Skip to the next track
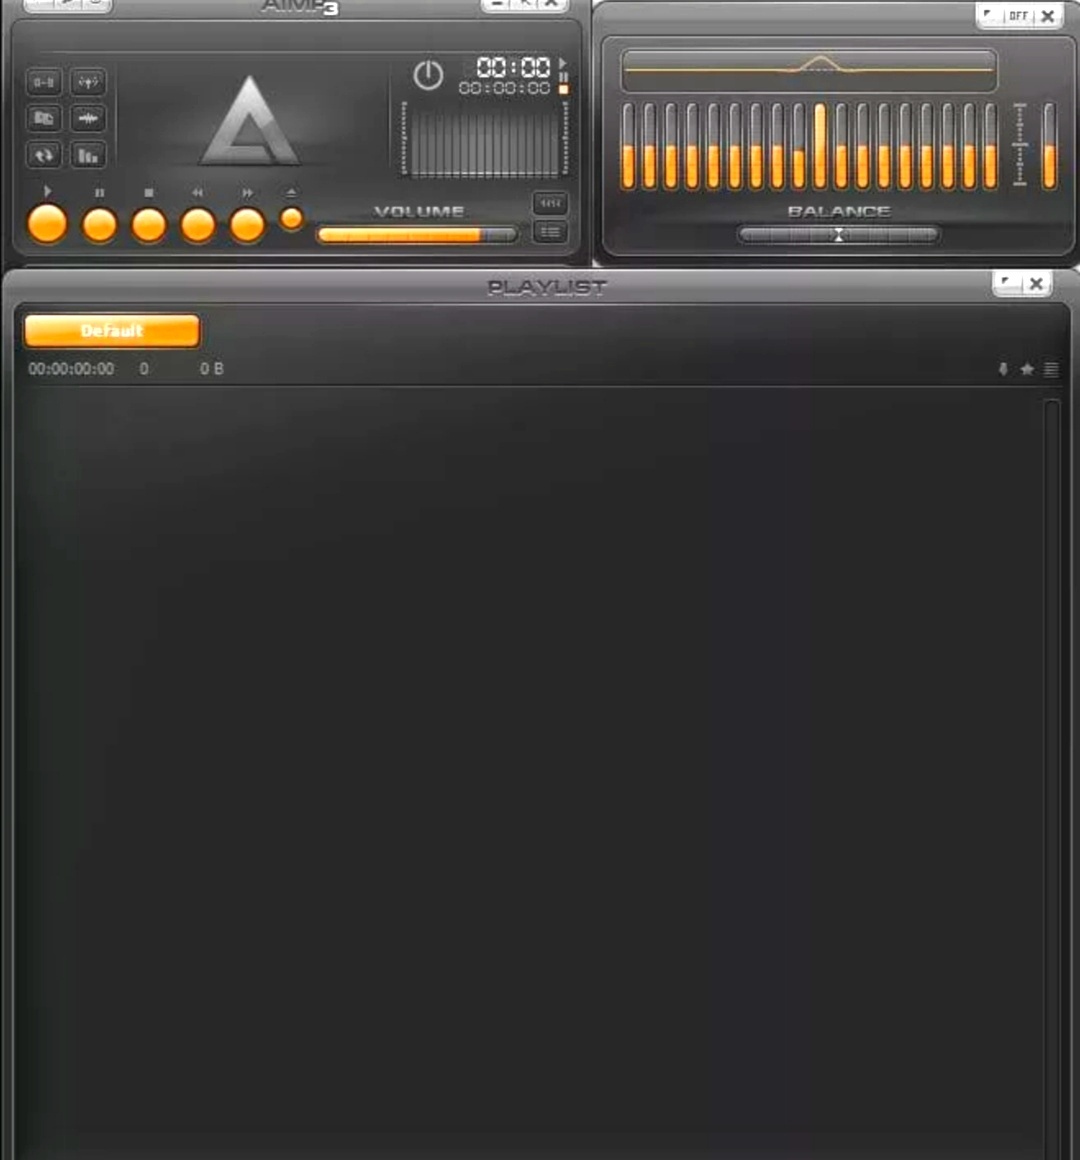 point(247,225)
